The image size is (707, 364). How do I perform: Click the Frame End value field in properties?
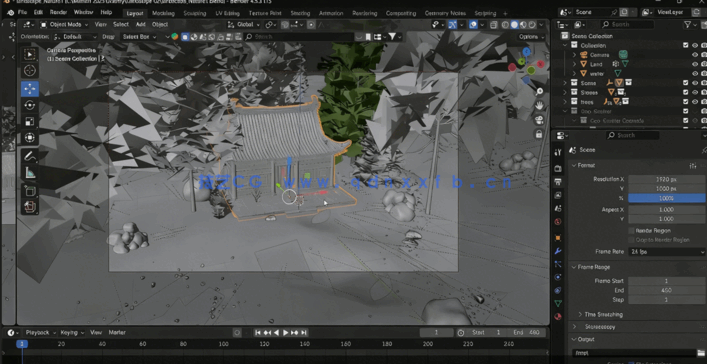(666, 290)
